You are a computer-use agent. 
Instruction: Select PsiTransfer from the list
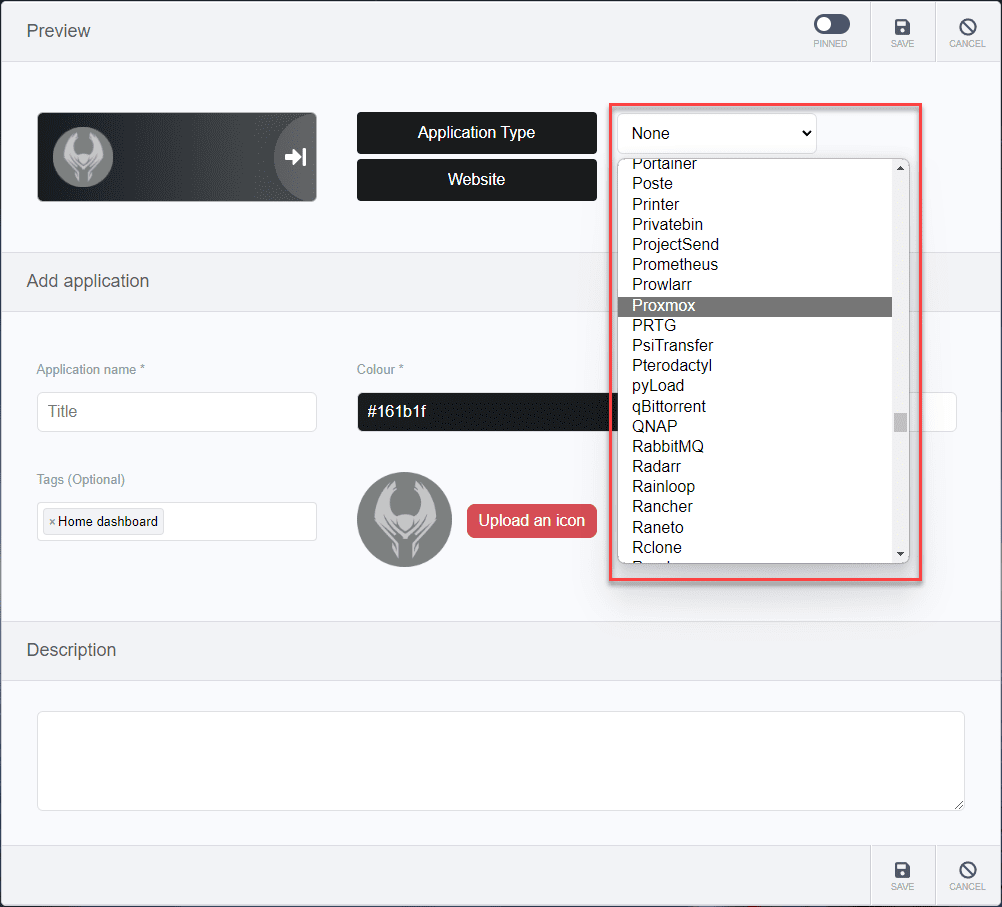click(x=755, y=346)
